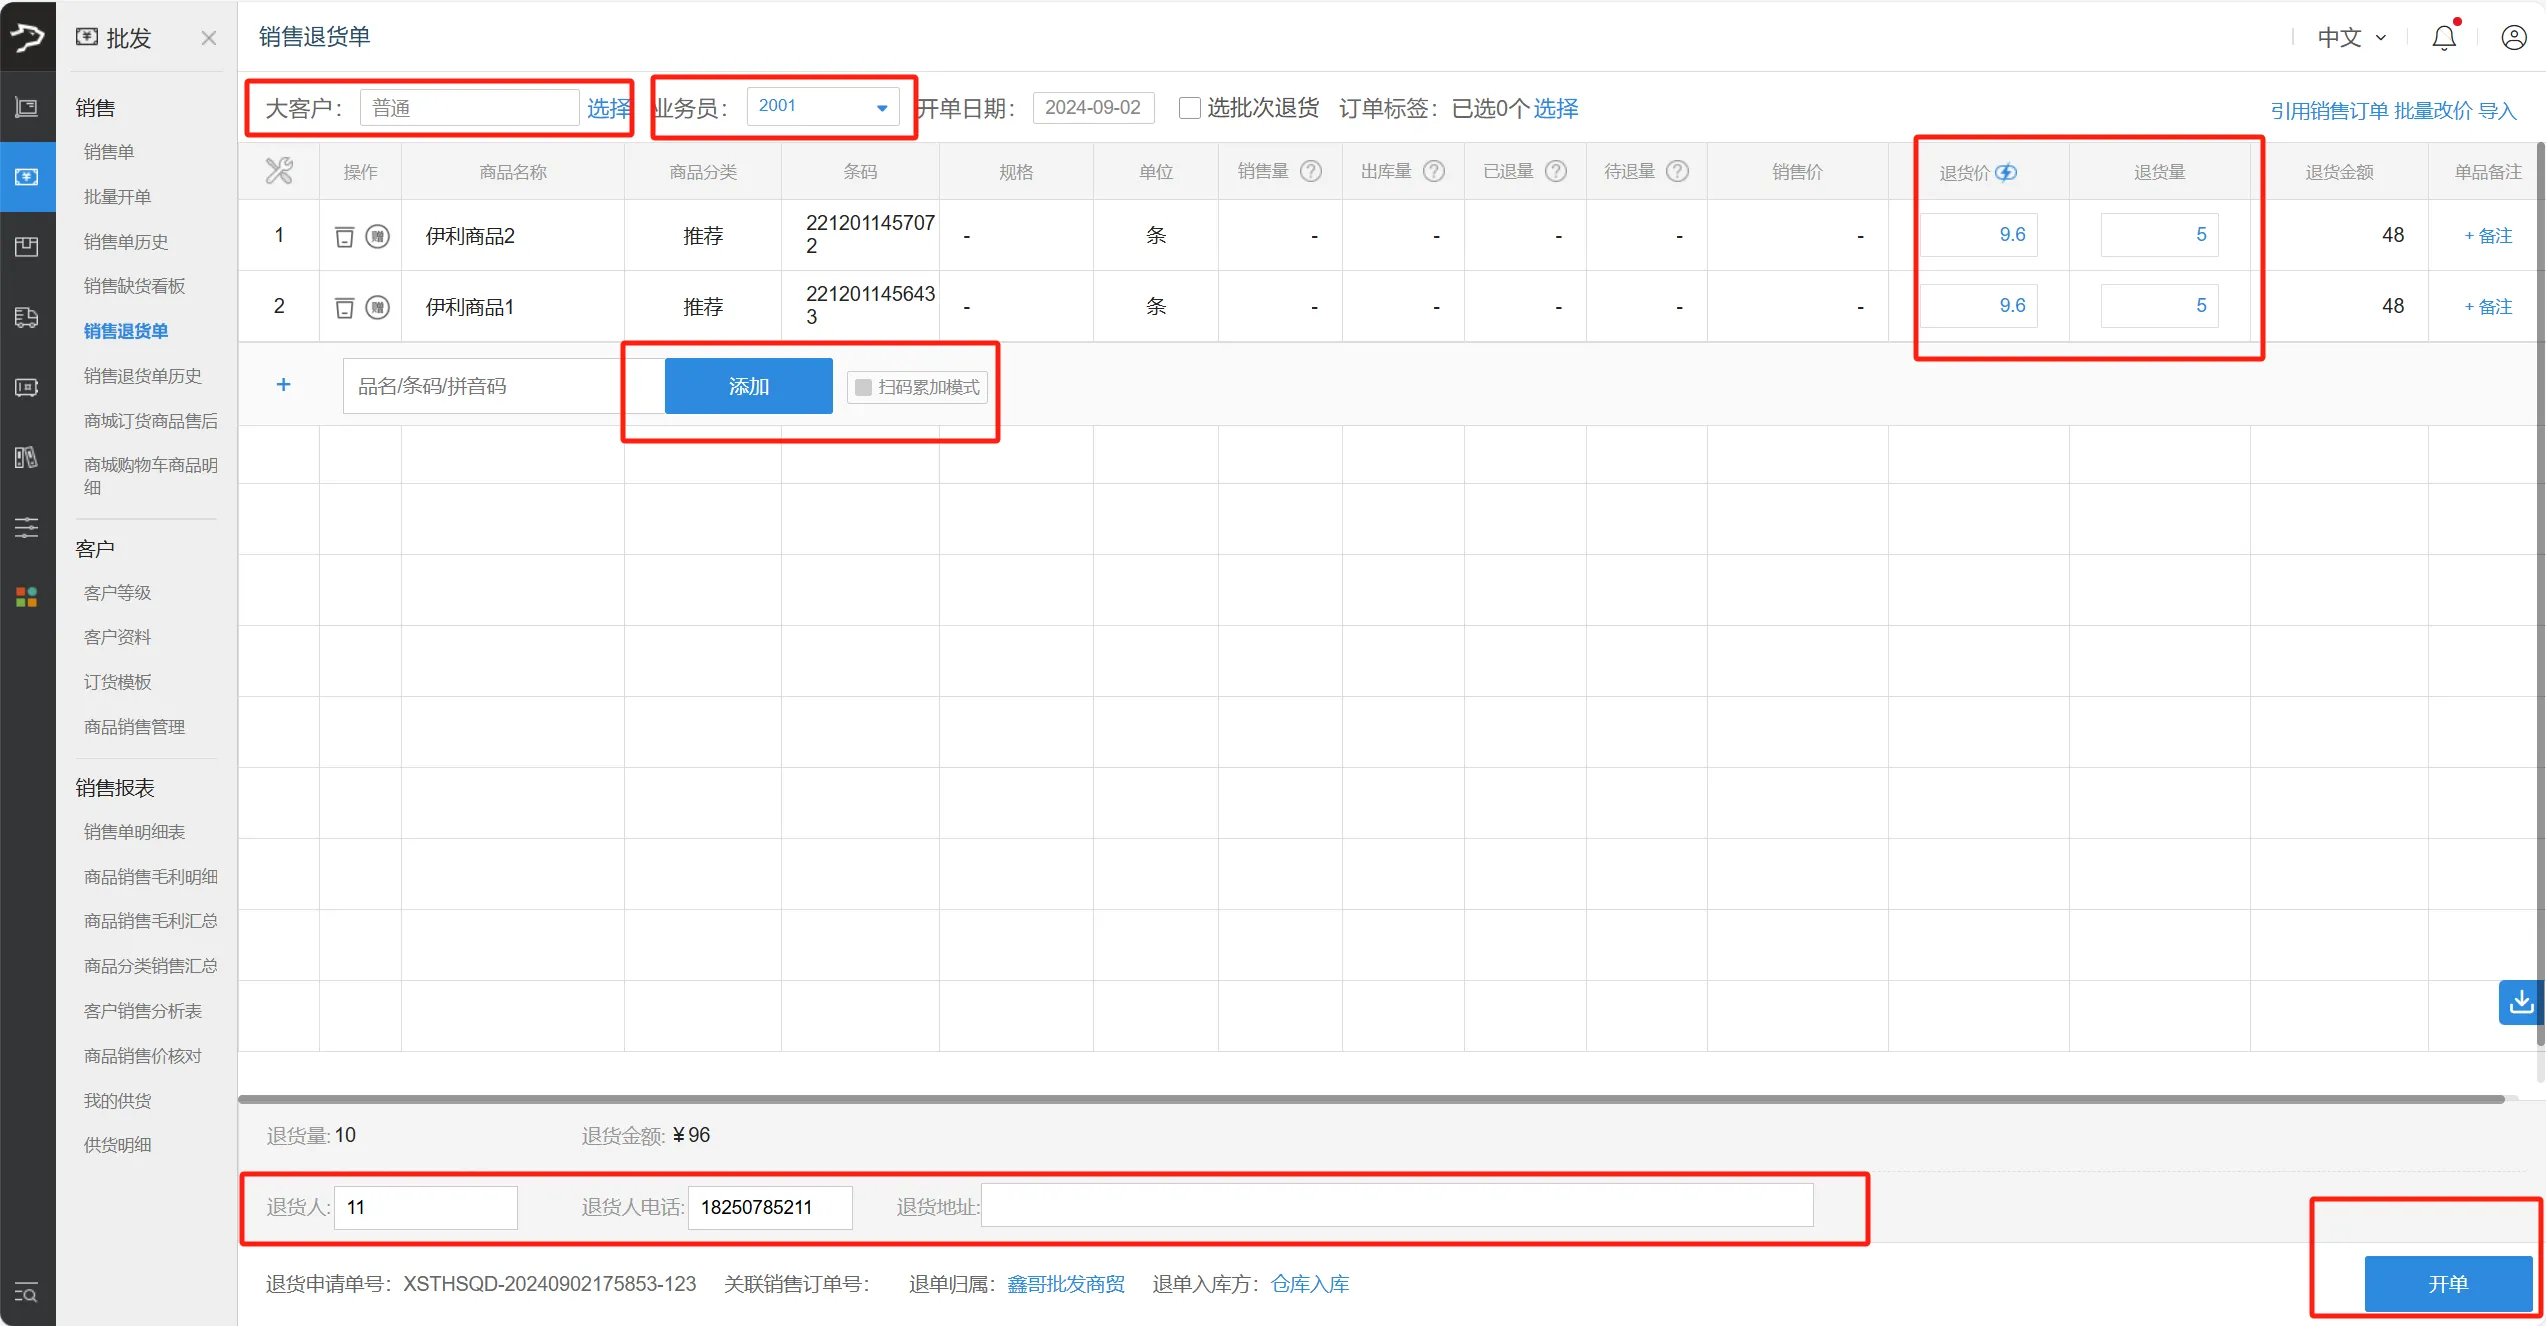The width and height of the screenshot is (2546, 1326).
Task: Open the user account profile icon
Action: (x=2513, y=38)
